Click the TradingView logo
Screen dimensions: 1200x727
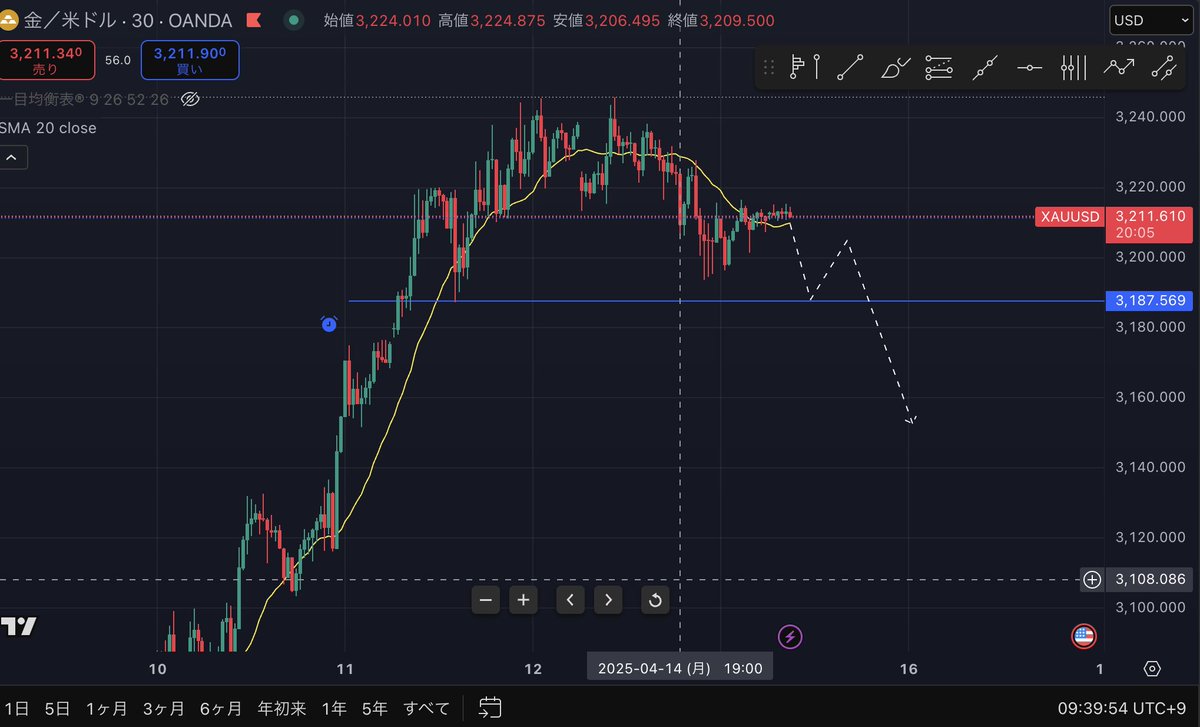pyautogui.click(x=18, y=627)
